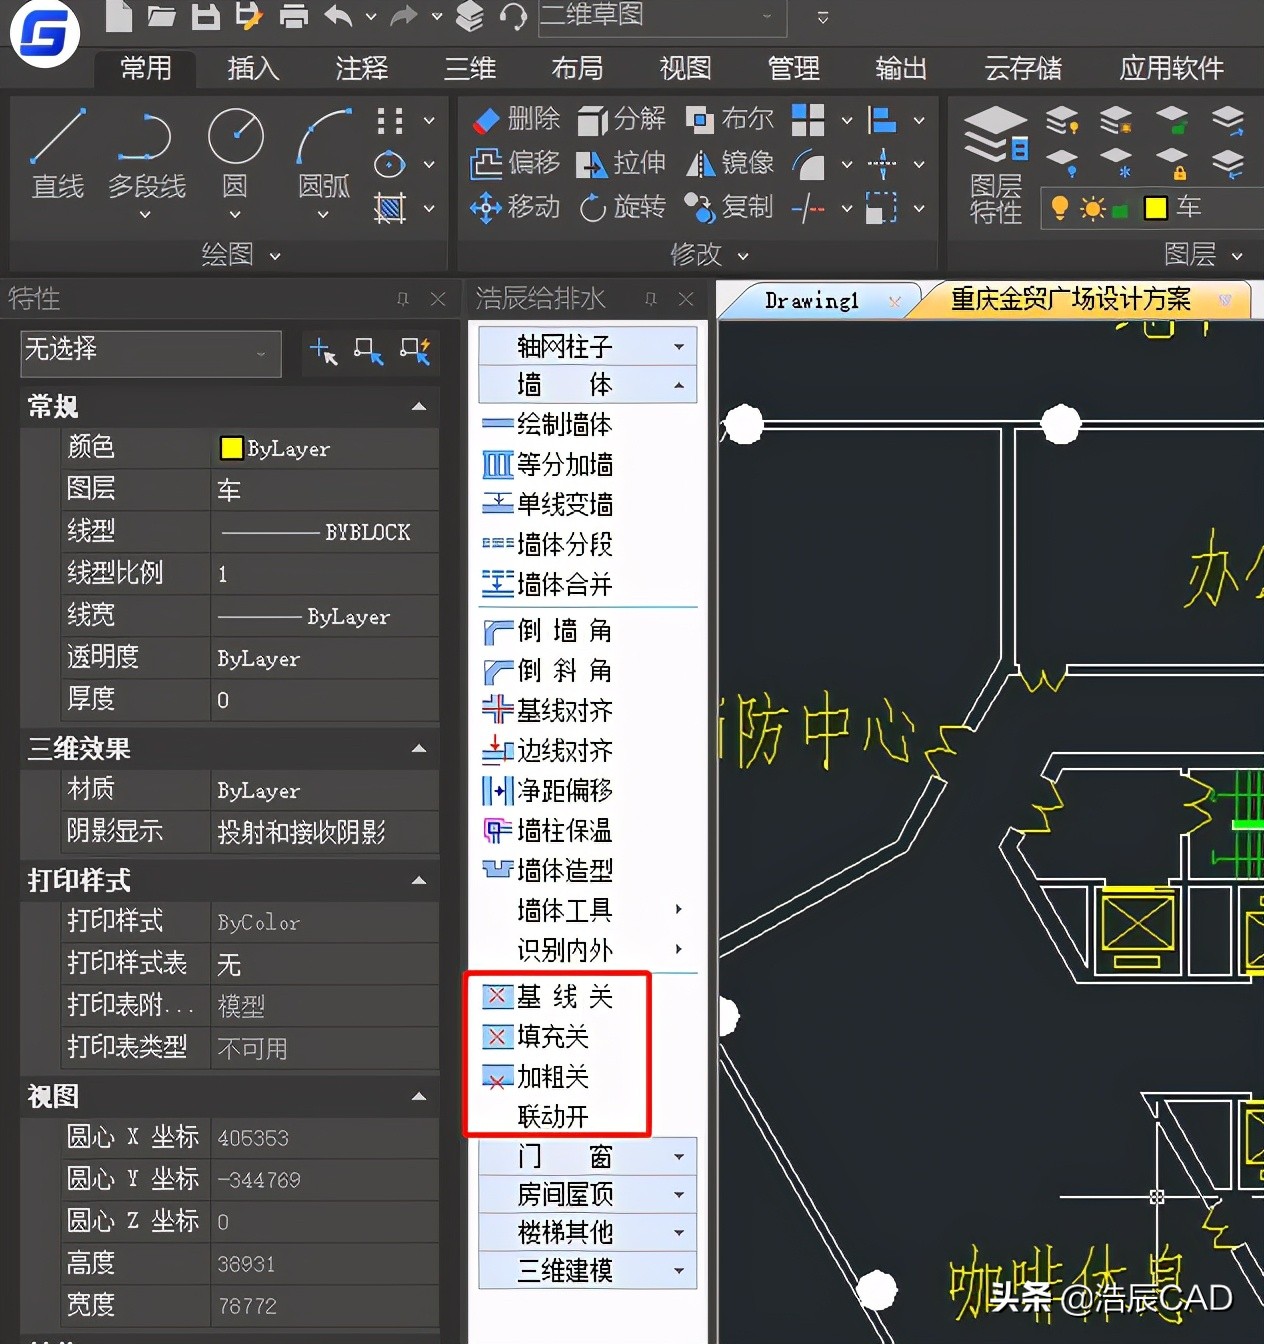Click 单线变墙 command
Screen dimensions: 1264x1344
tap(547, 505)
